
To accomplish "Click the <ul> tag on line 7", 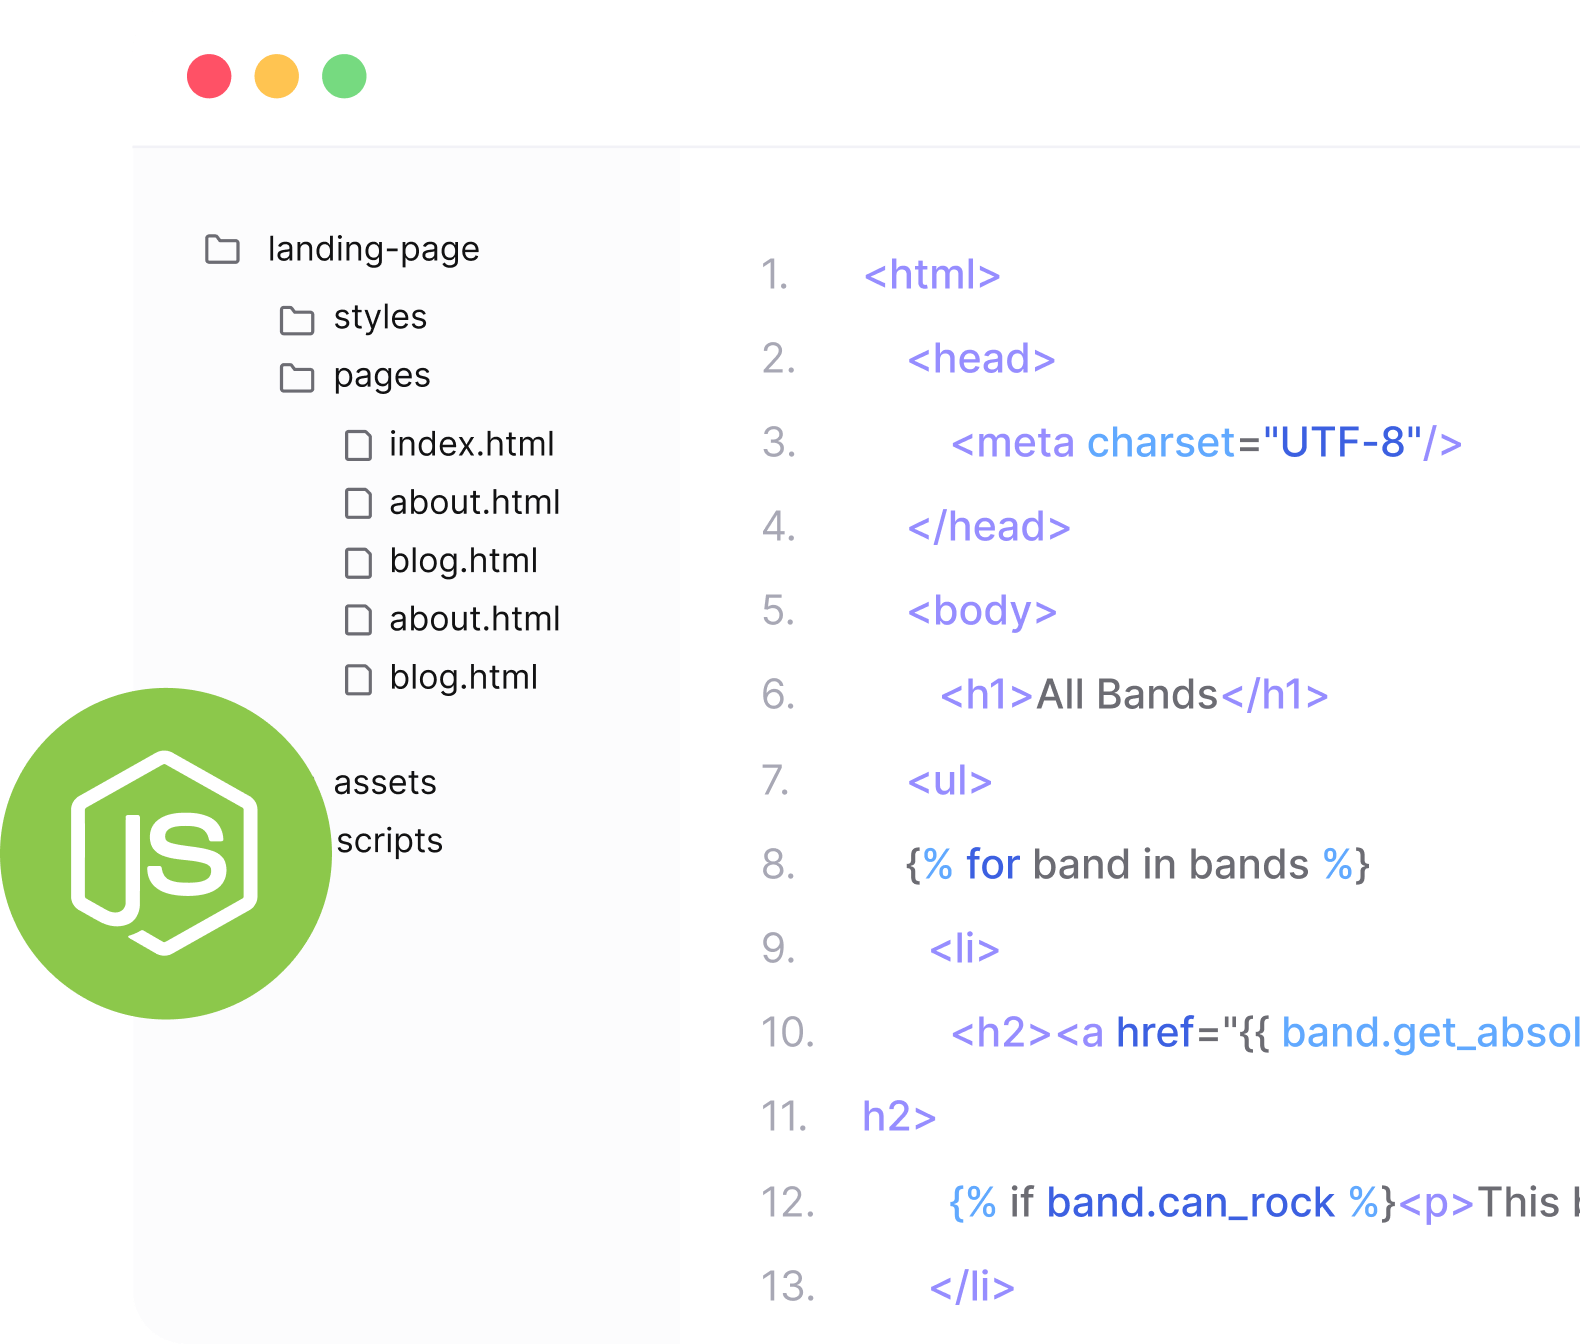I will pyautogui.click(x=950, y=781).
